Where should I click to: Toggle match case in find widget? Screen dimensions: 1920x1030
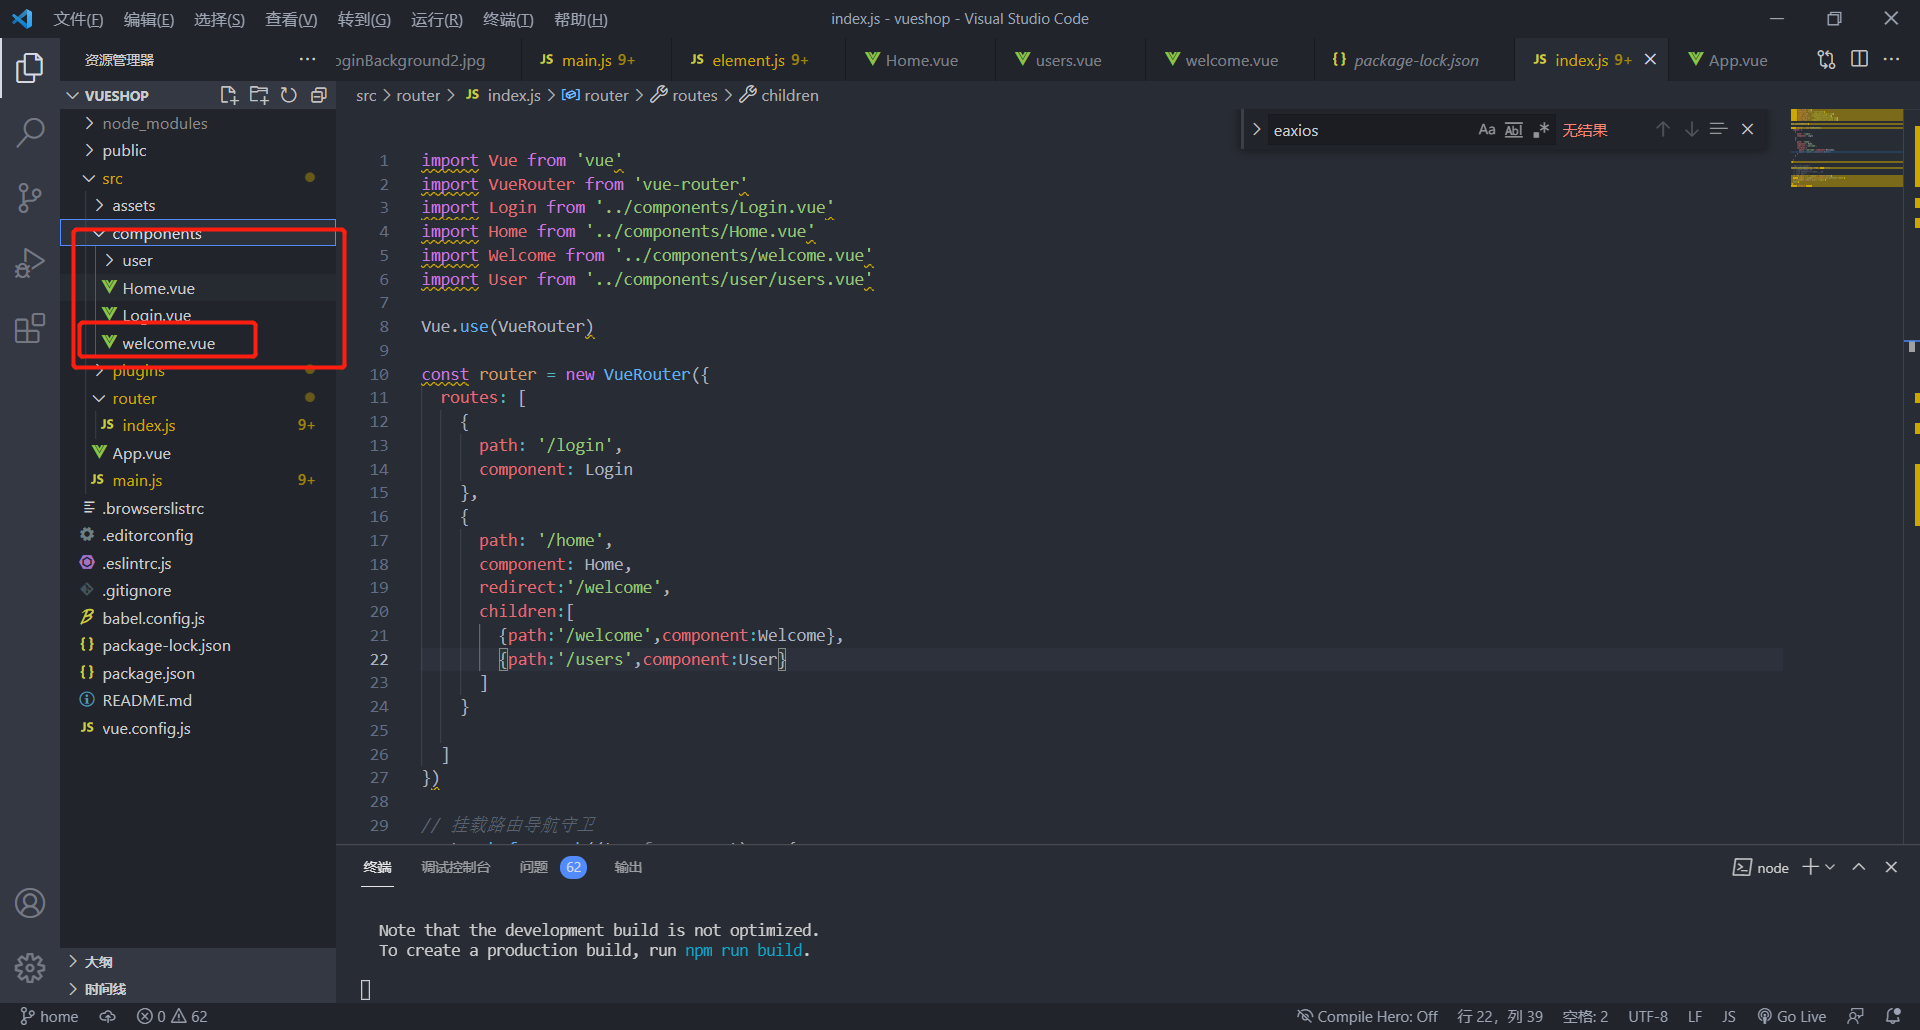(x=1487, y=130)
